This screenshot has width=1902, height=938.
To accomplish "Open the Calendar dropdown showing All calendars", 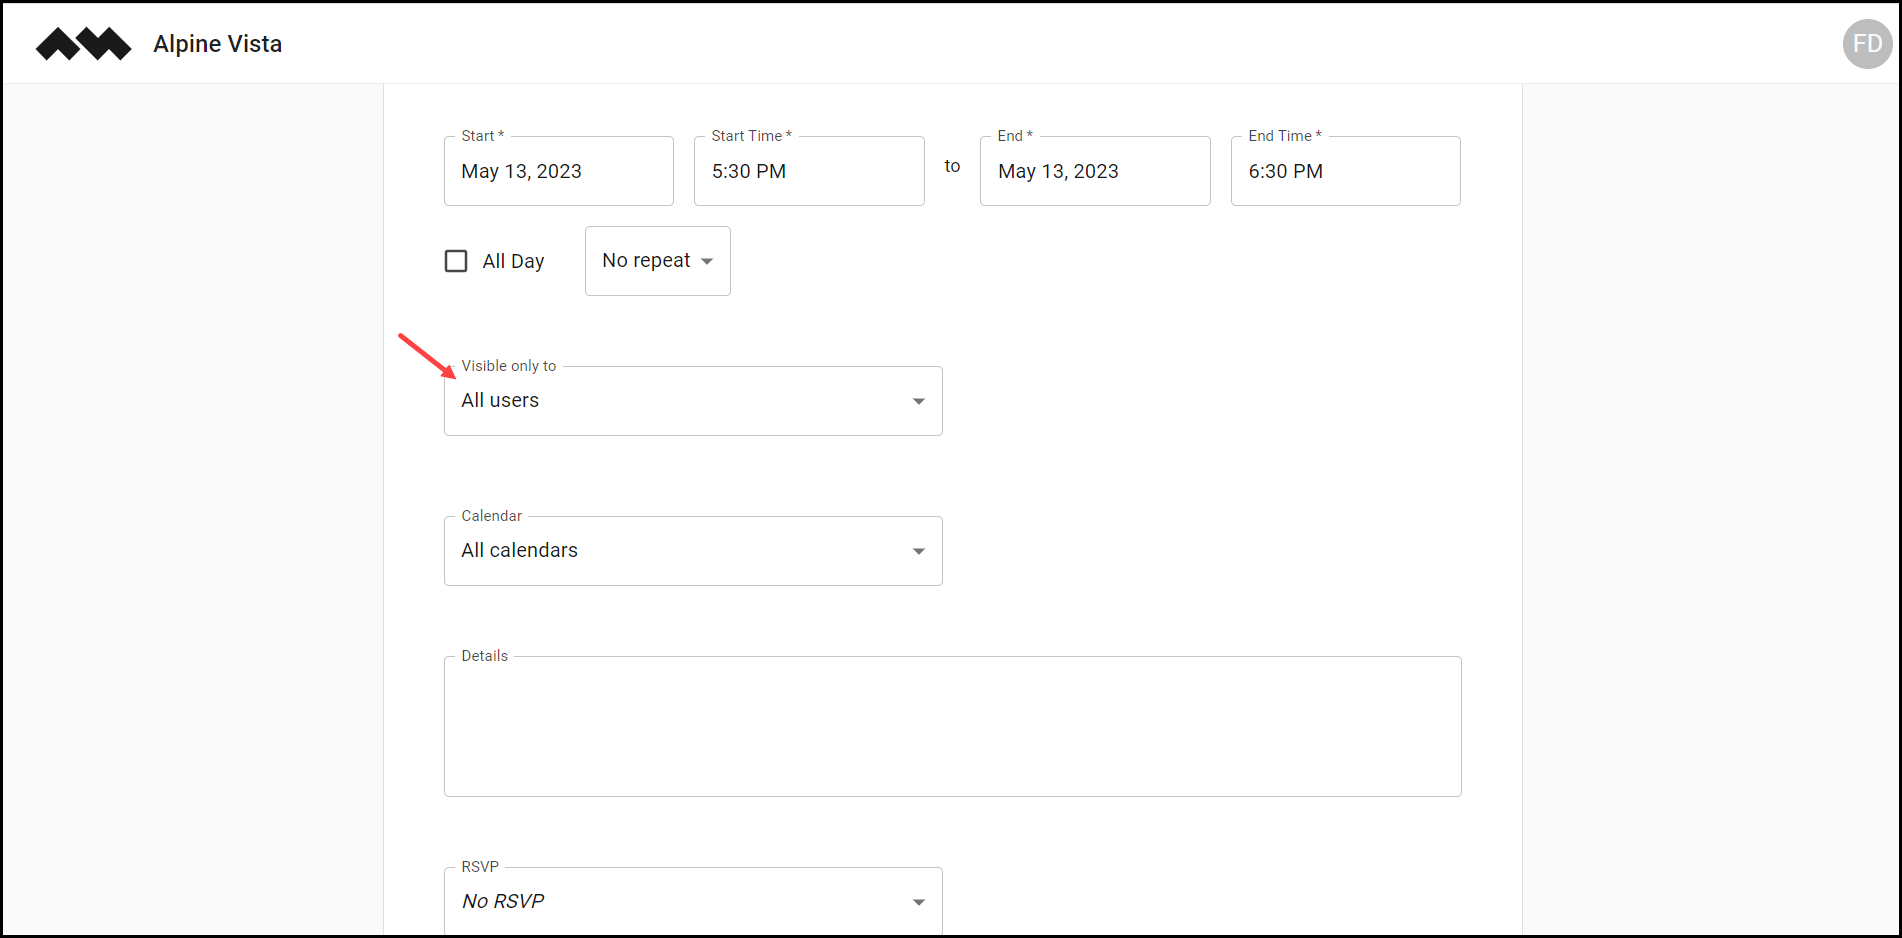I will 693,551.
